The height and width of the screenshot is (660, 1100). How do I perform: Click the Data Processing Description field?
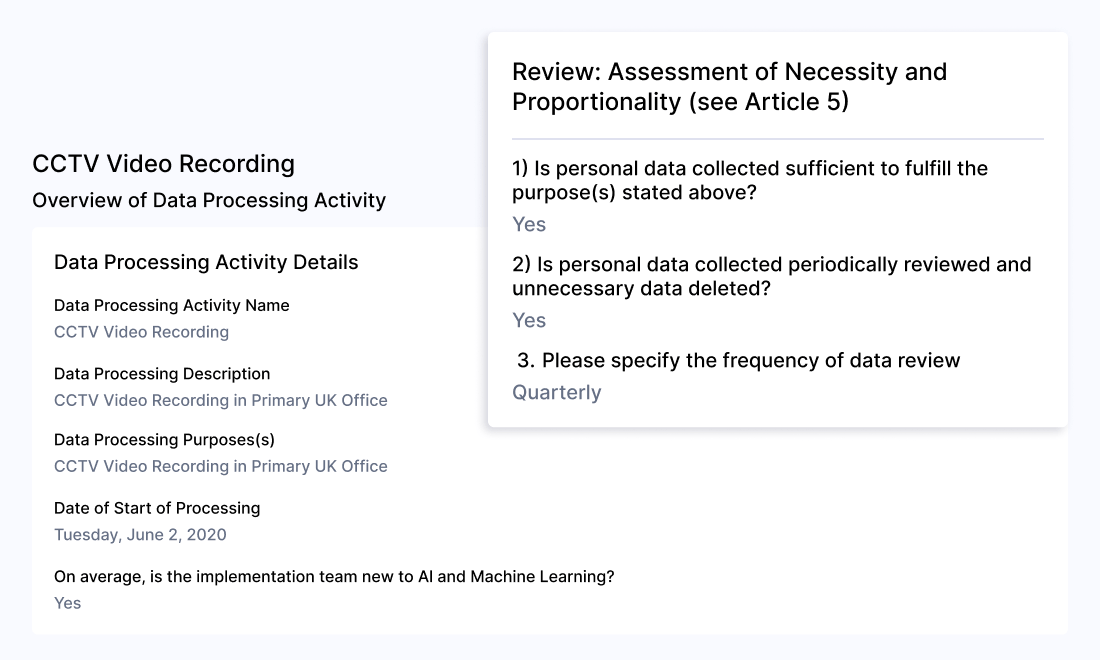[162, 374]
